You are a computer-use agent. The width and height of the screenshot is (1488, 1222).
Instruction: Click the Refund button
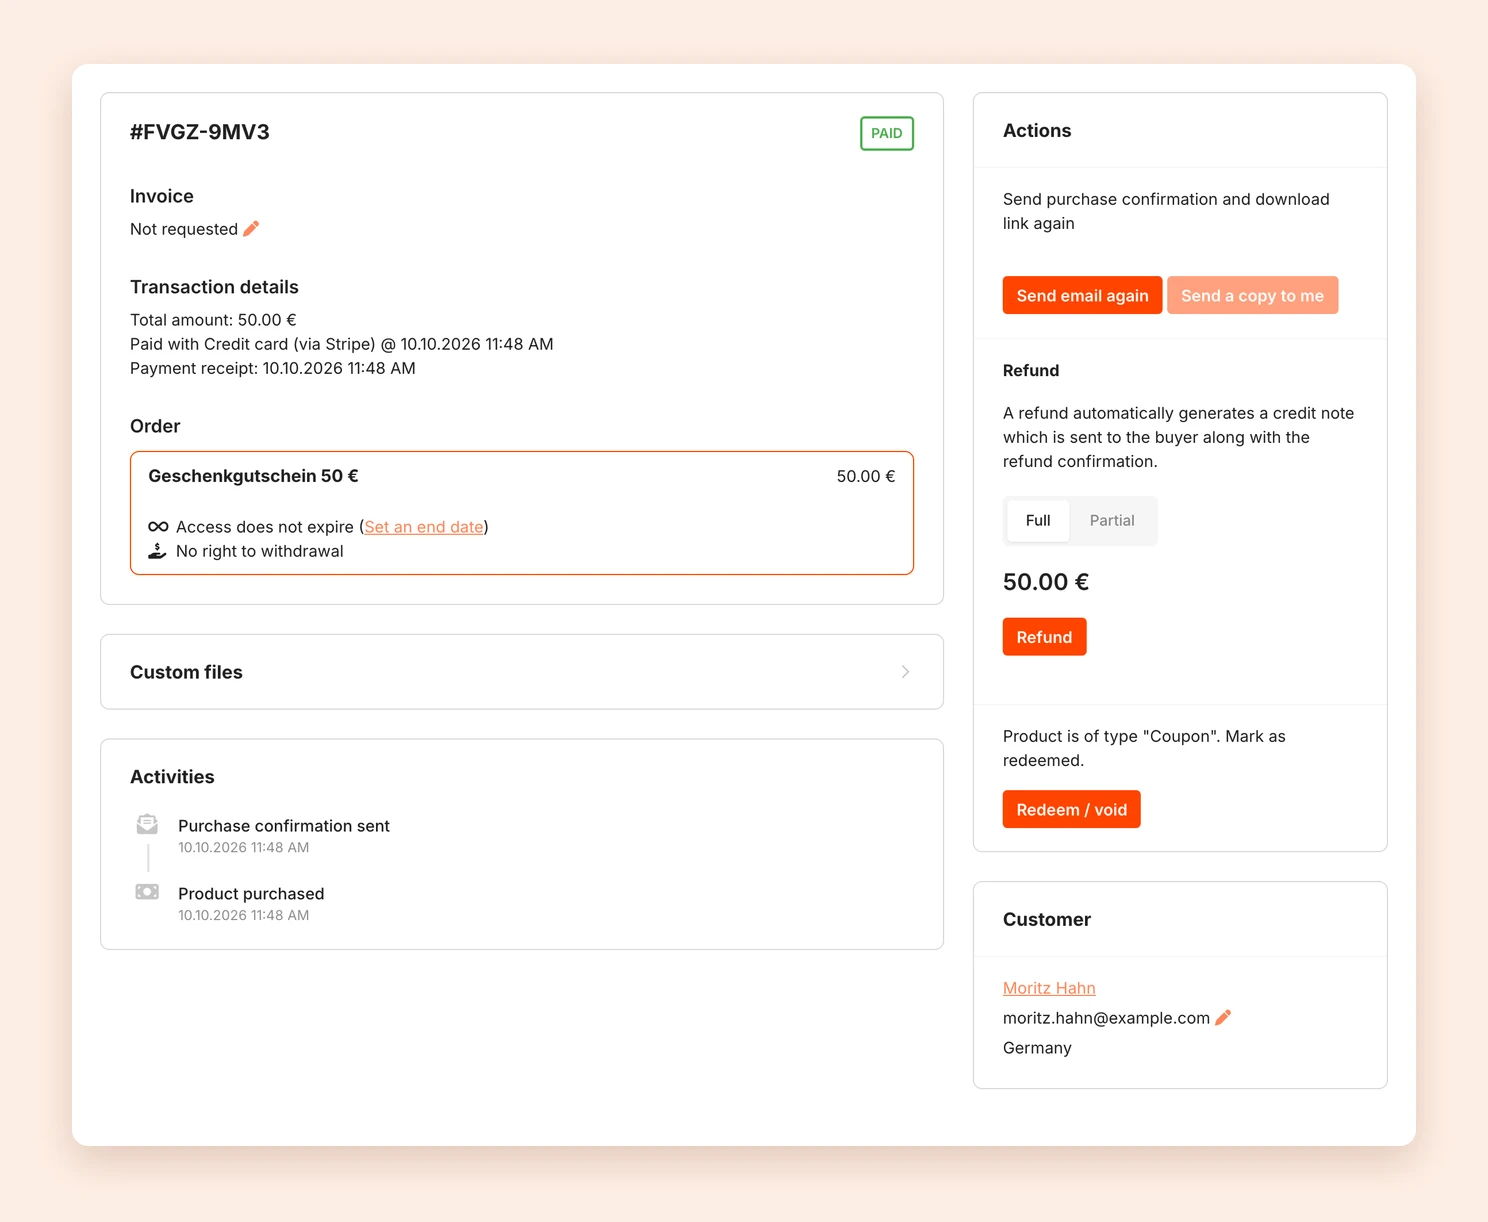pos(1044,637)
